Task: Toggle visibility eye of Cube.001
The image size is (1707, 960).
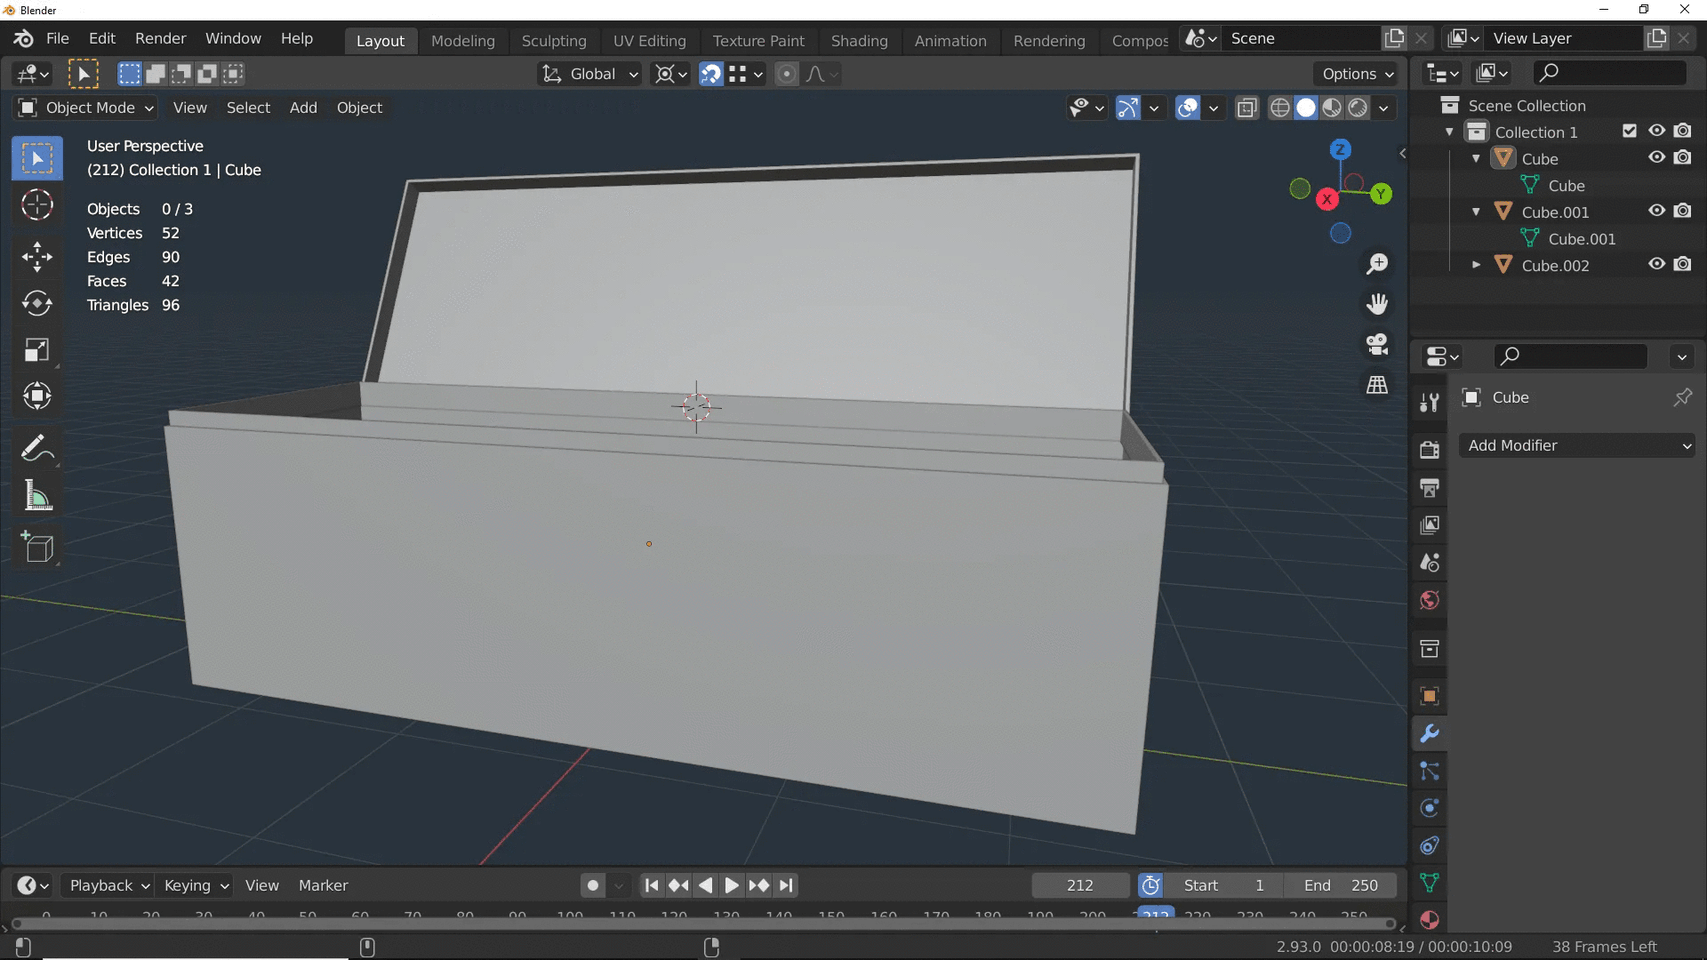Action: click(1656, 211)
